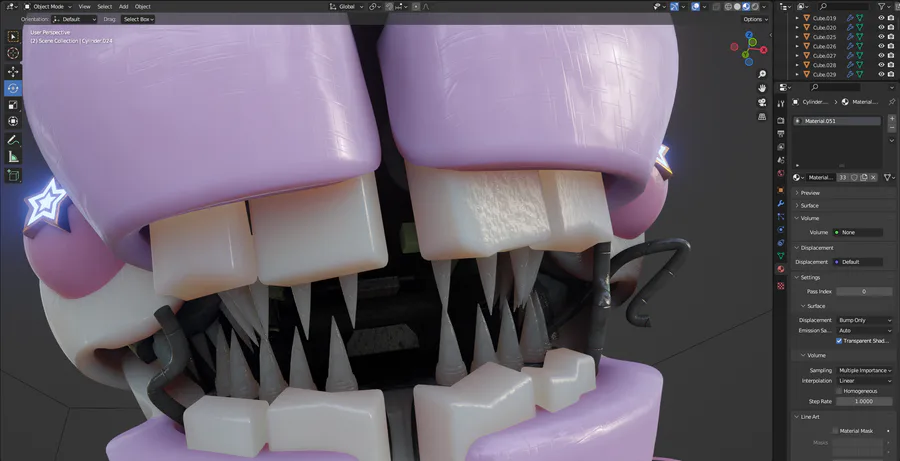Open the viewport Options popover
The width and height of the screenshot is (900, 461).
click(755, 19)
